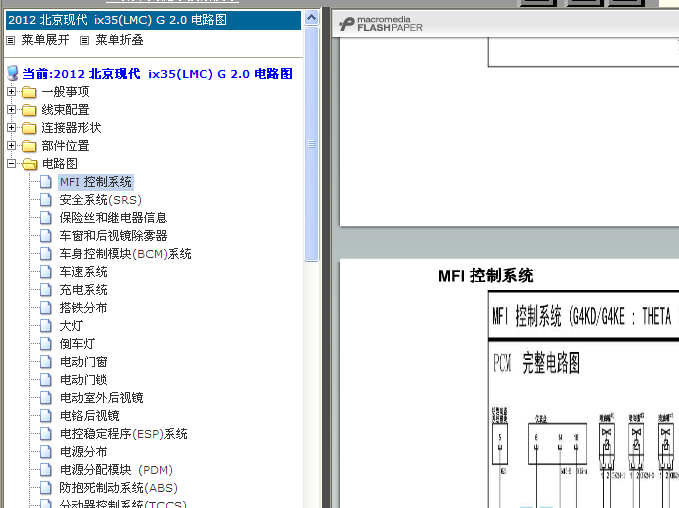Click the tree panel vertical scrollbar thumb

point(311,144)
